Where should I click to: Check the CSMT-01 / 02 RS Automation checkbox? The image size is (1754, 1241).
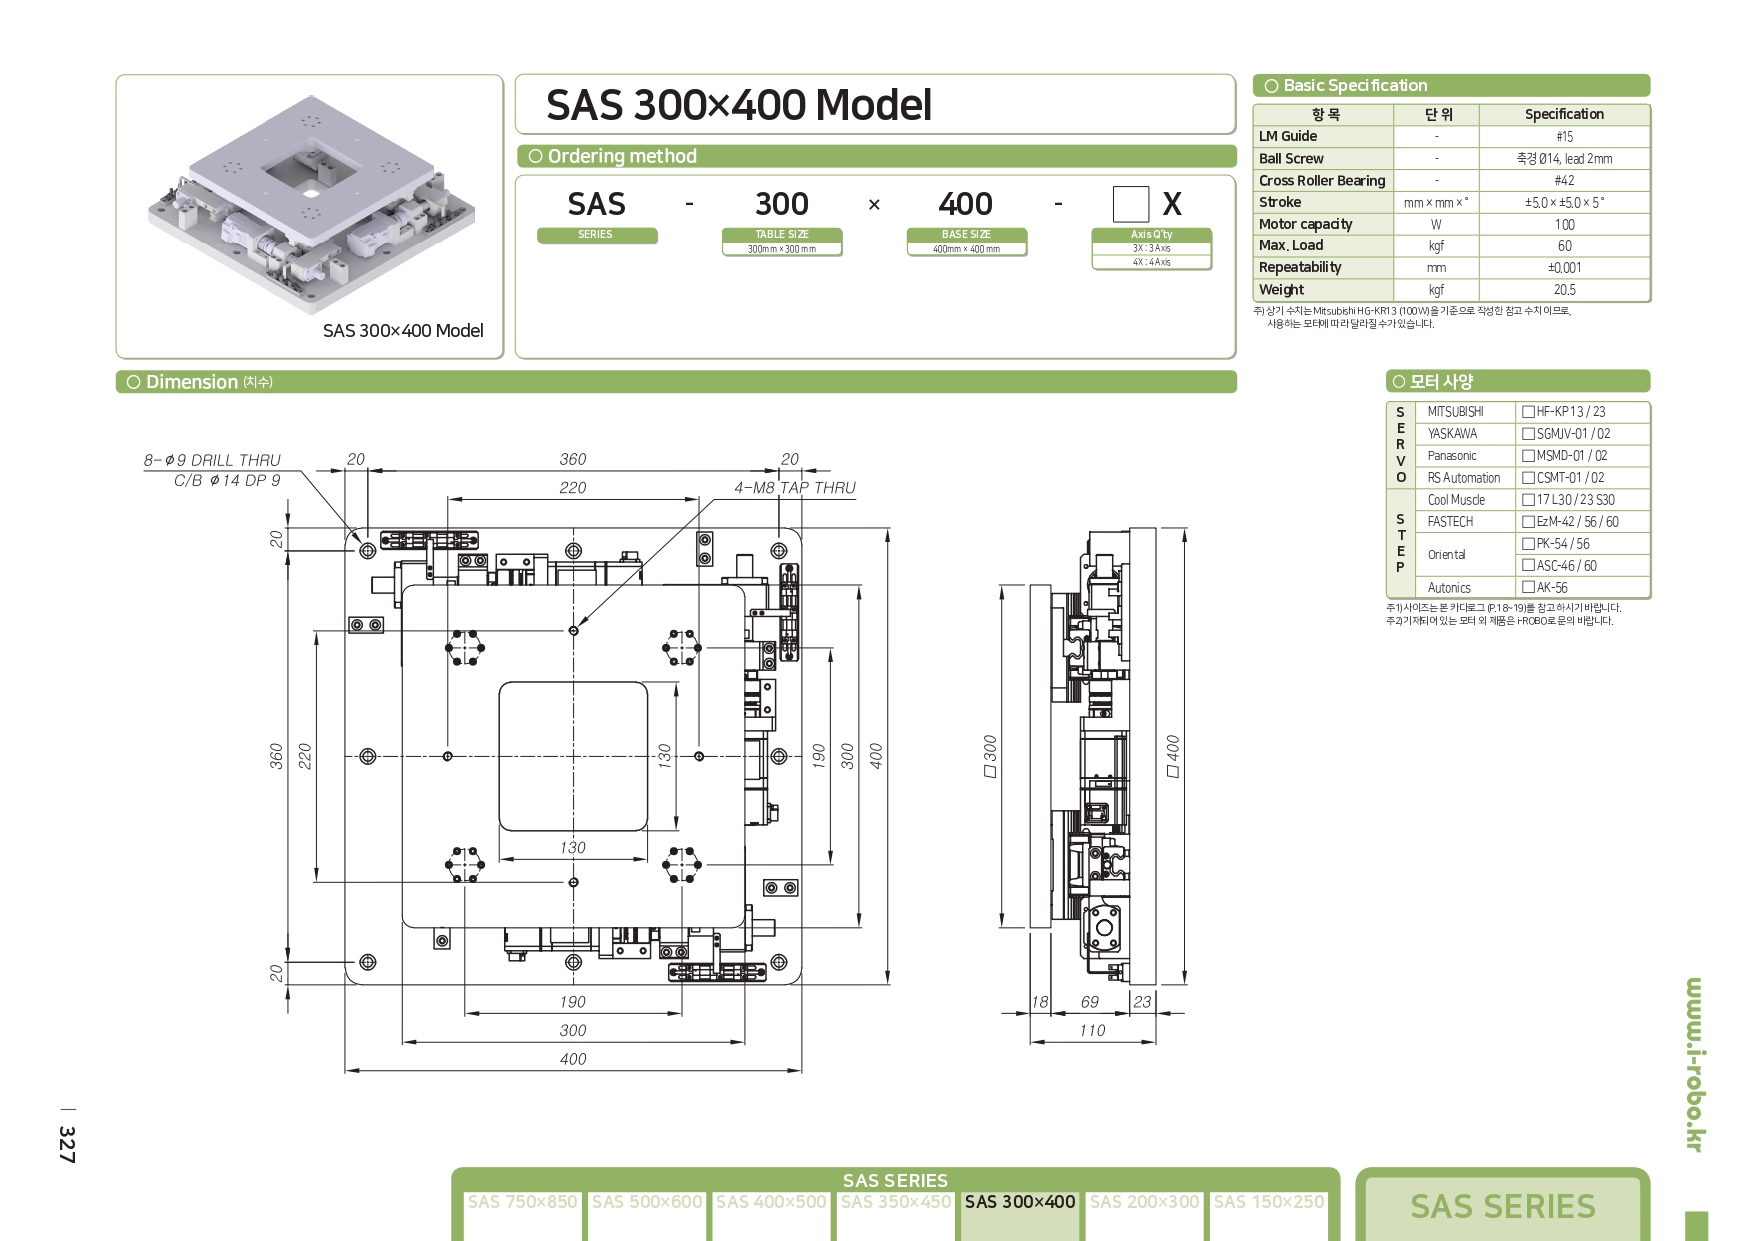point(1528,478)
